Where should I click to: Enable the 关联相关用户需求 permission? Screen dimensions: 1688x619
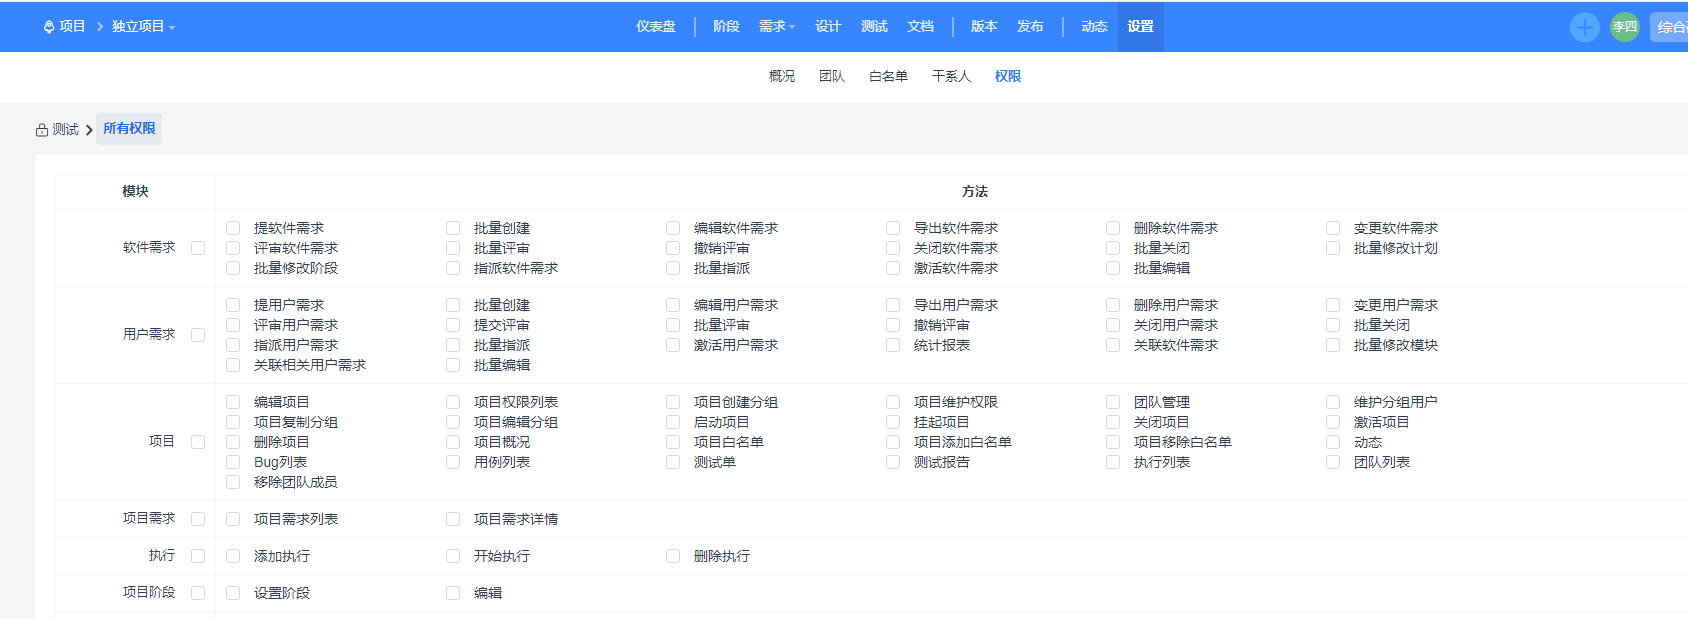(x=233, y=365)
